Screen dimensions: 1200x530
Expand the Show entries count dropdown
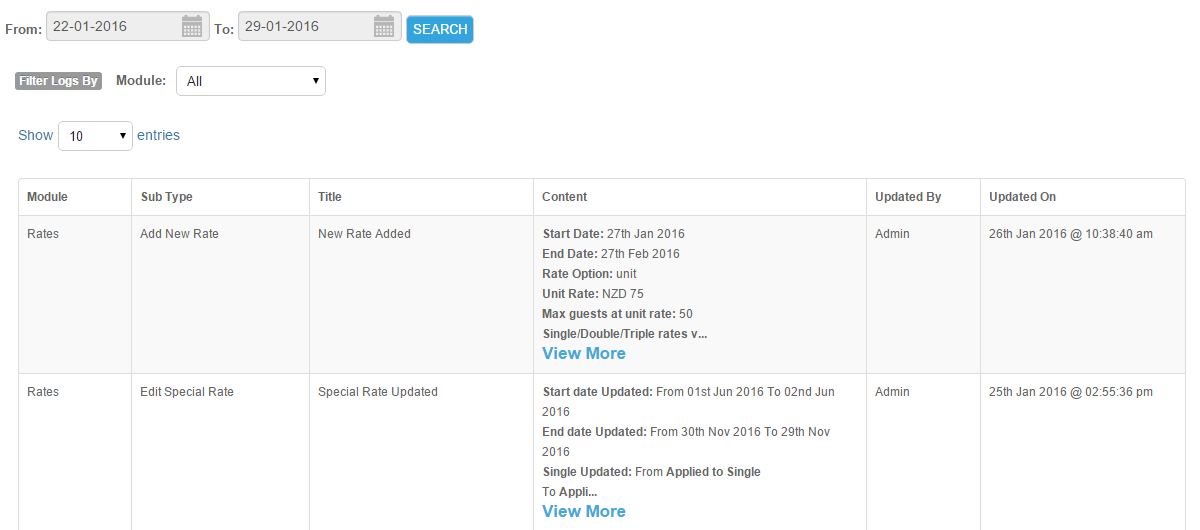pyautogui.click(x=95, y=136)
